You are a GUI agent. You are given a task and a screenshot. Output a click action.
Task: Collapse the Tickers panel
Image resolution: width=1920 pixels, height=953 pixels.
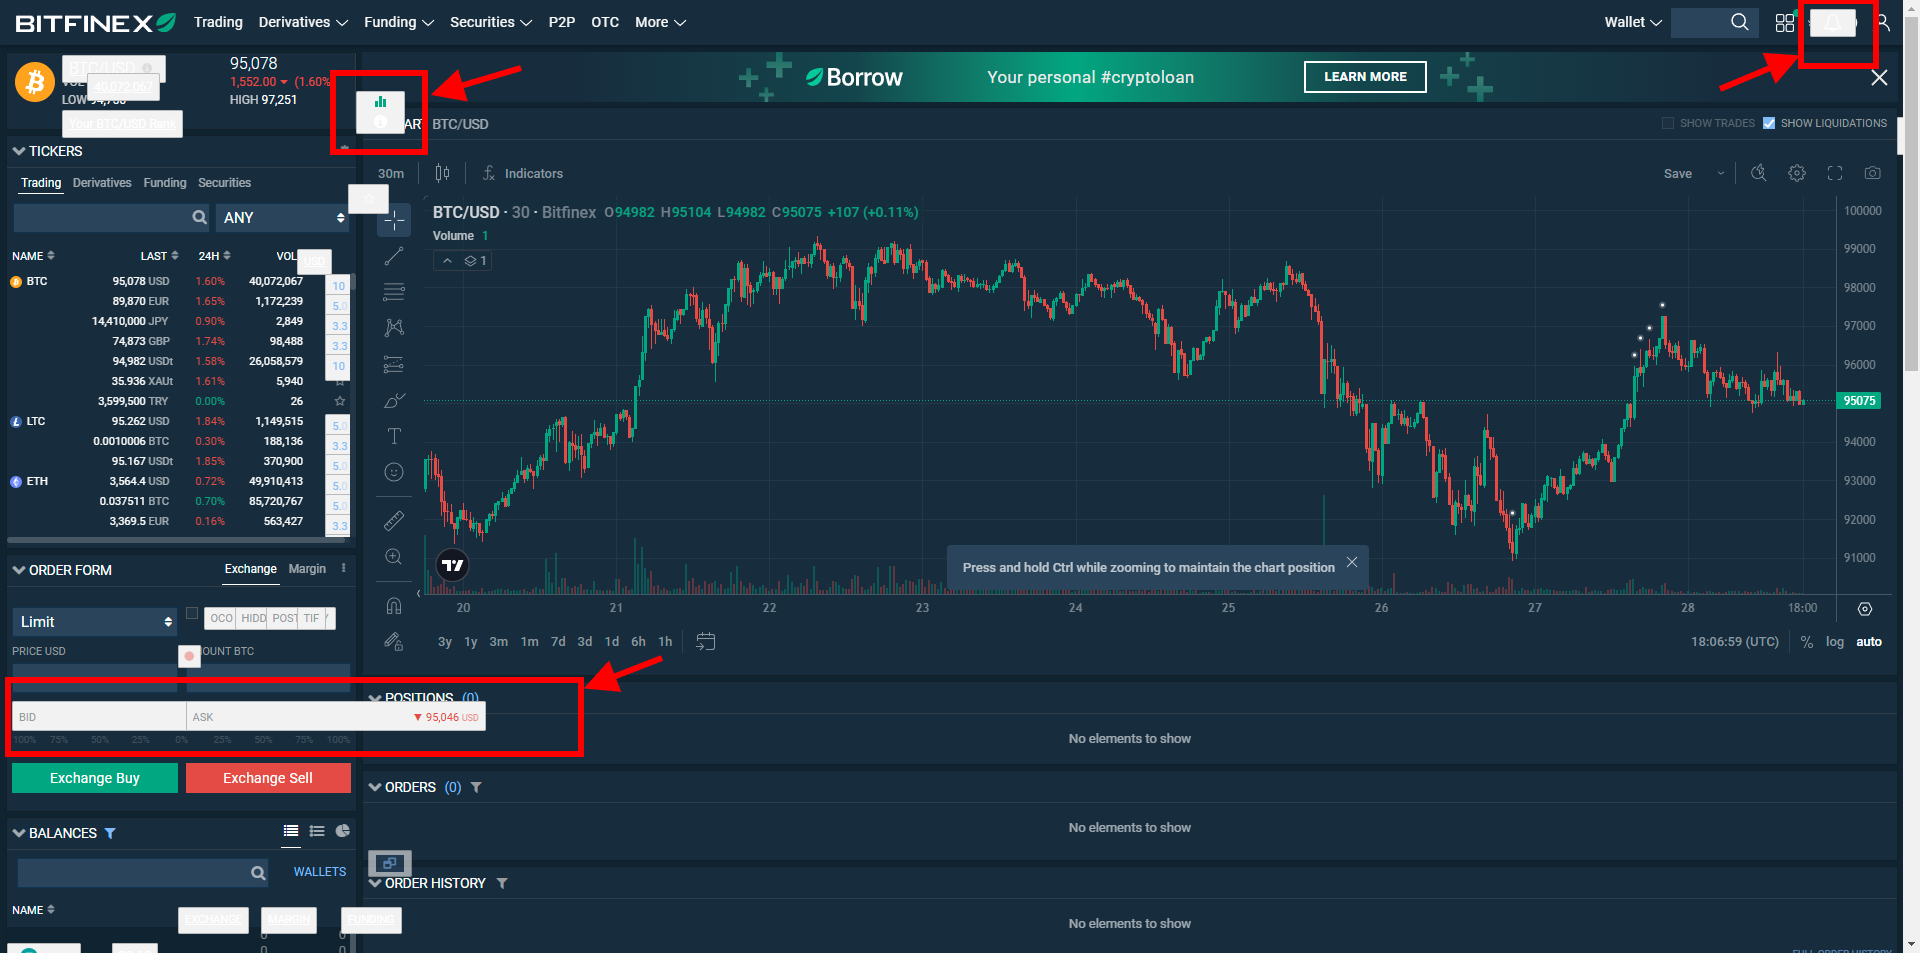19,151
